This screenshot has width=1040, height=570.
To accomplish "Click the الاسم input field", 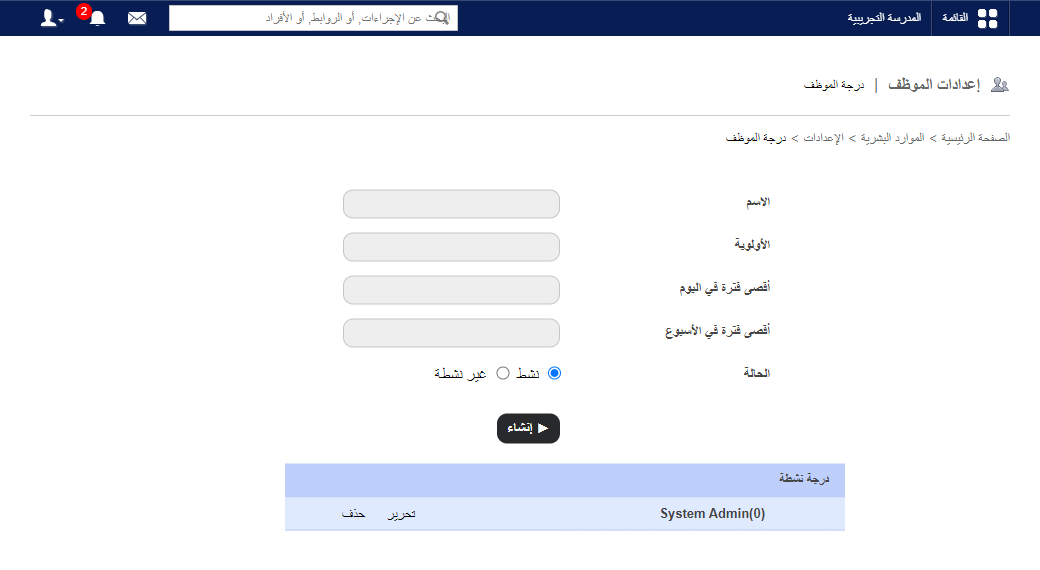I will (x=451, y=204).
